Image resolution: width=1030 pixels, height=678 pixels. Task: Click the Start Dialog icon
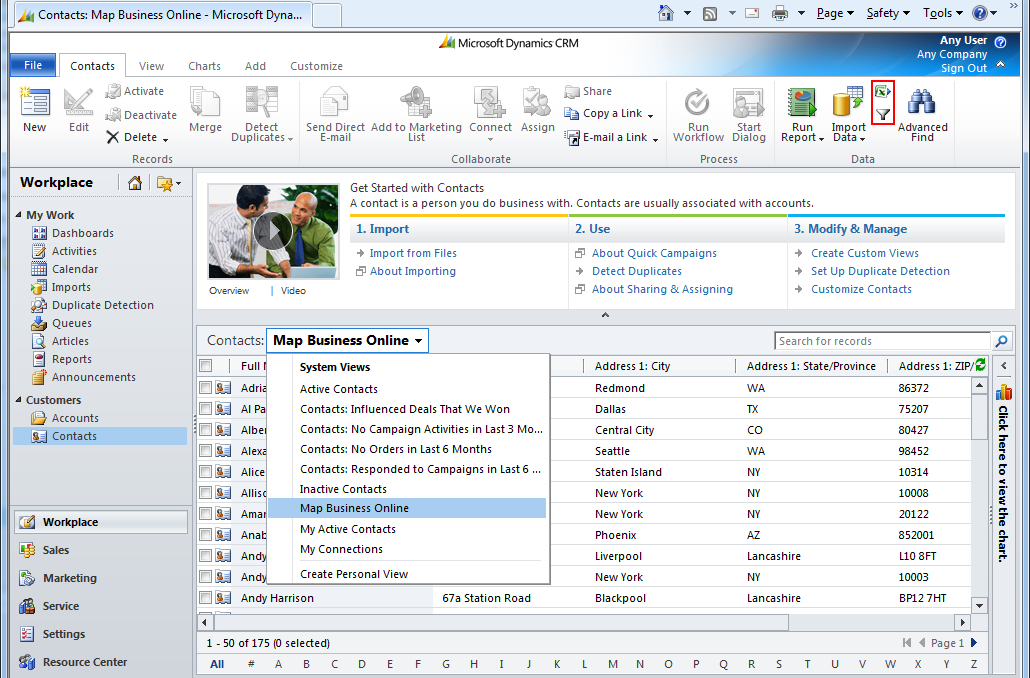[x=748, y=102]
